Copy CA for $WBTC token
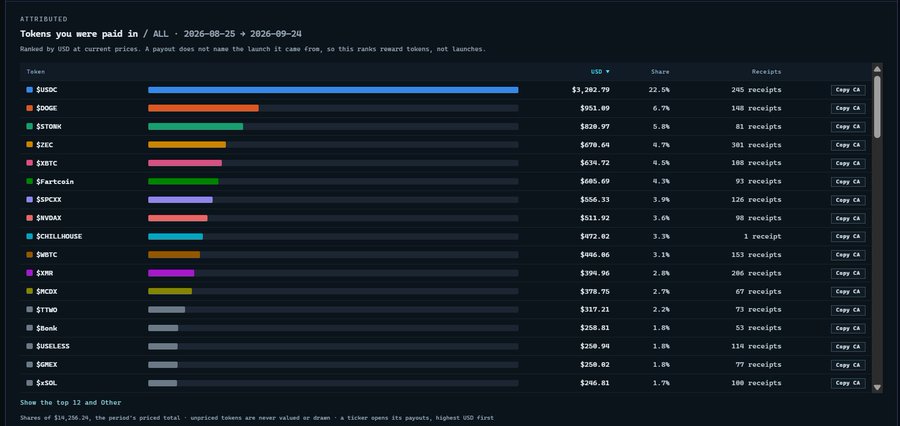 pyautogui.click(x=848, y=255)
